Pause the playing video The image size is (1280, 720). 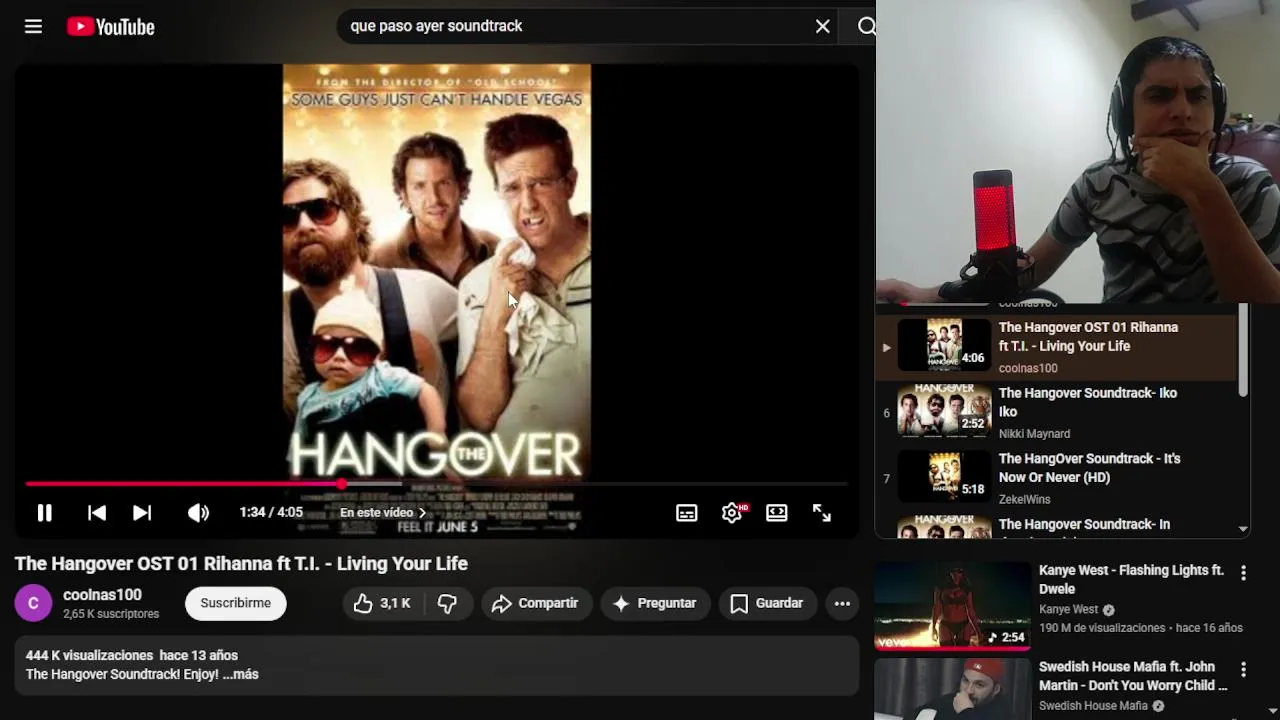pyautogui.click(x=44, y=513)
